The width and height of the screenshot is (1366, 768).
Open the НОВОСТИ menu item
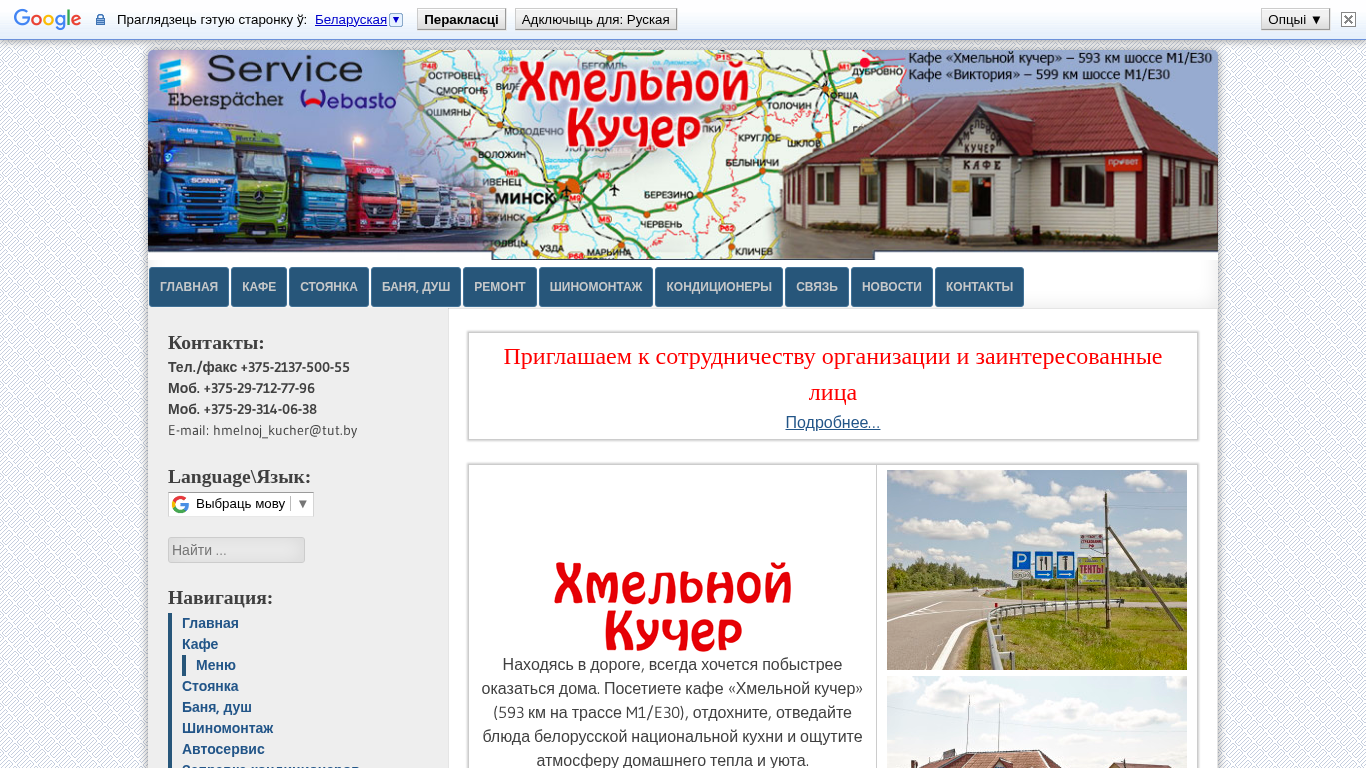(892, 287)
